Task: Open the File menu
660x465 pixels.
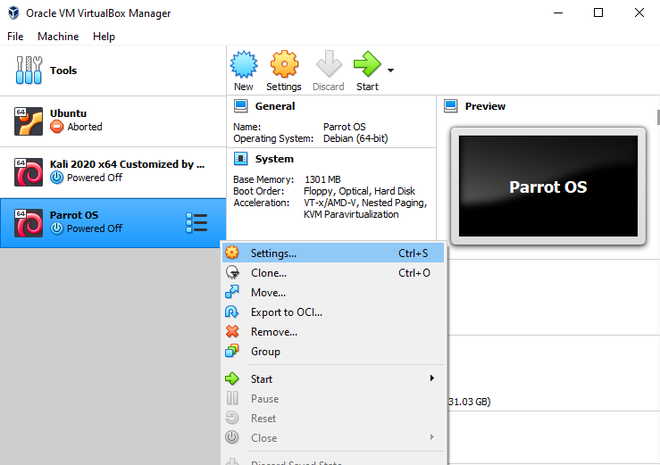Action: (x=15, y=37)
